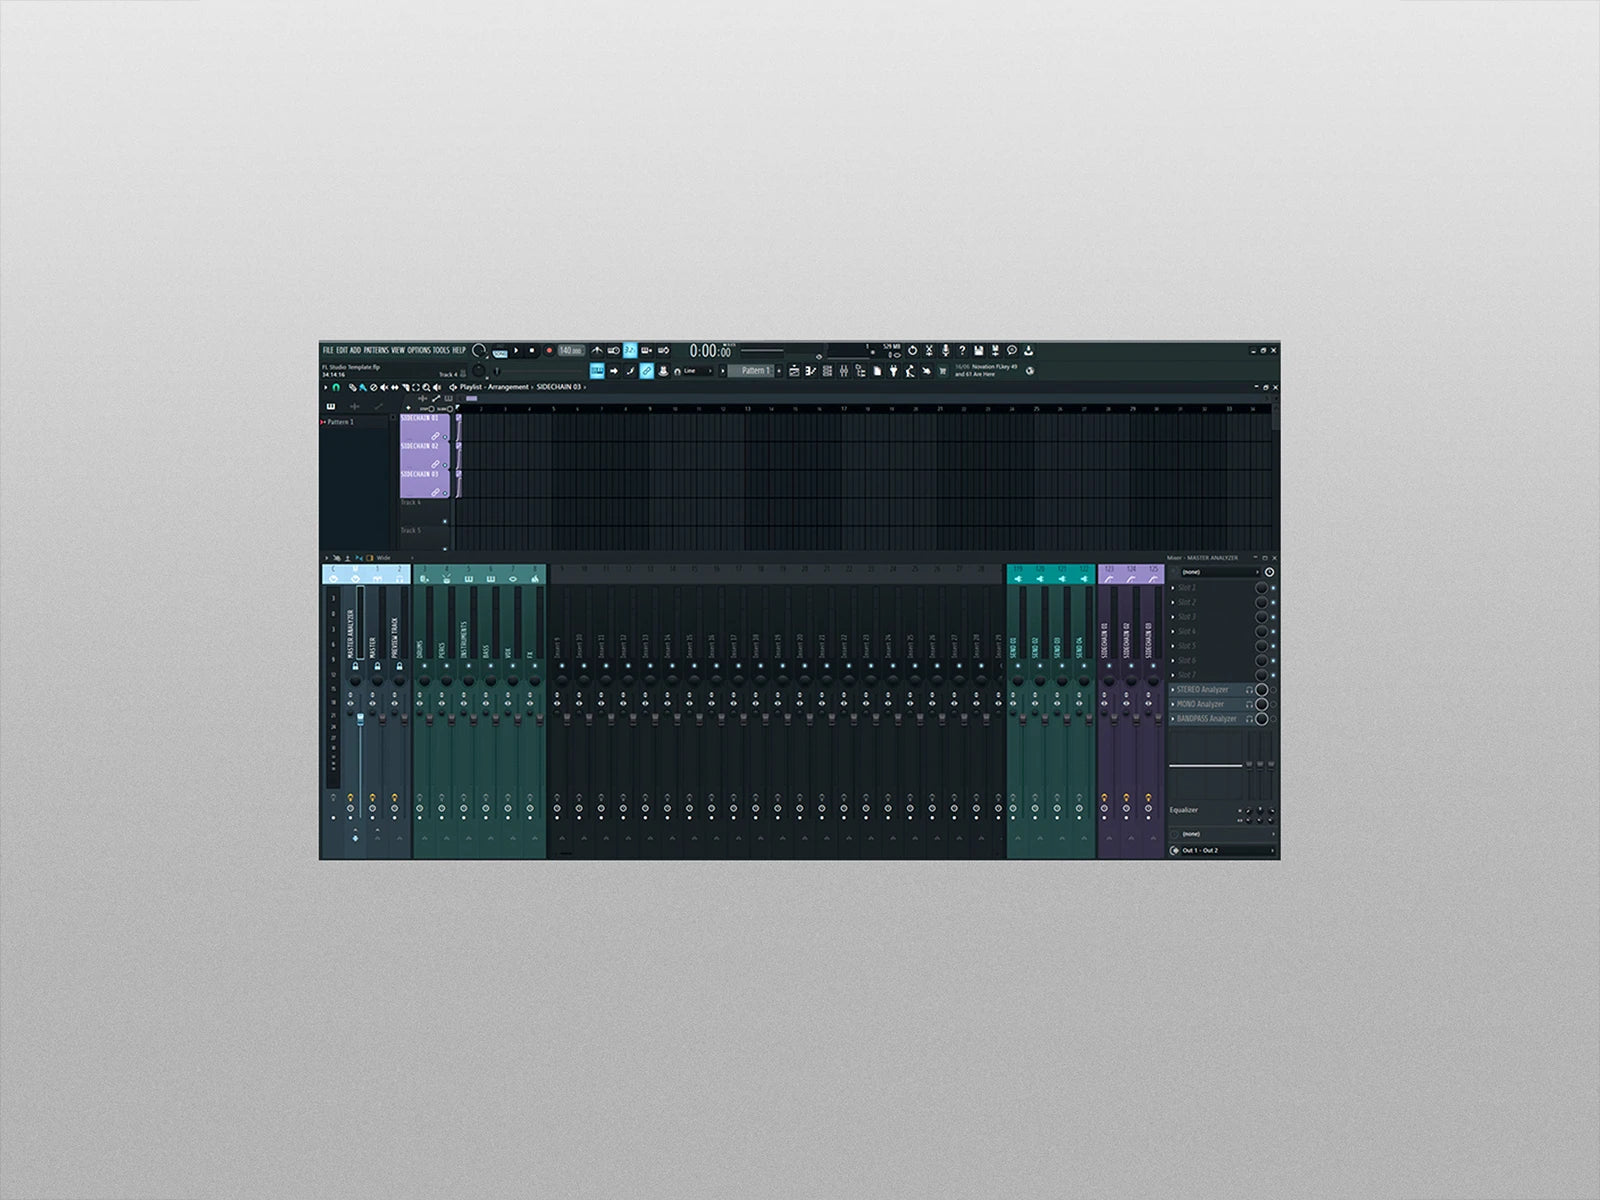Screen dimensions: 1600x1200
Task: Click the MASTER track volume fader
Action: tap(382, 720)
